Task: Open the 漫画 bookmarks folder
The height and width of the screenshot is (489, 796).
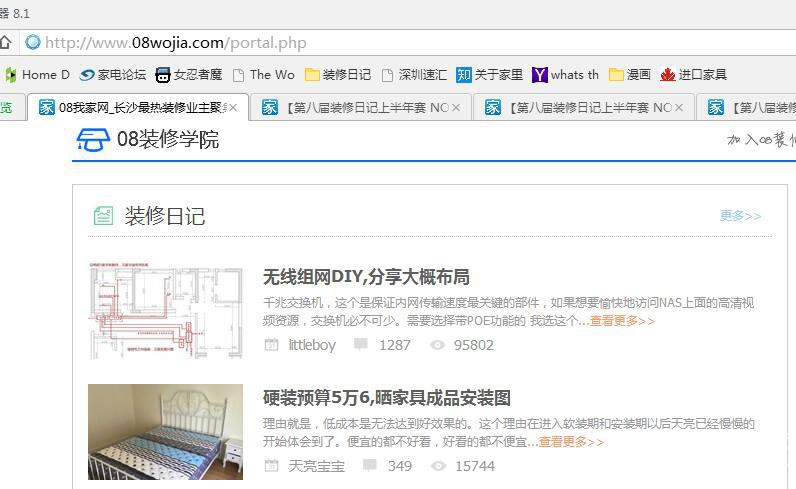Action: click(630, 74)
